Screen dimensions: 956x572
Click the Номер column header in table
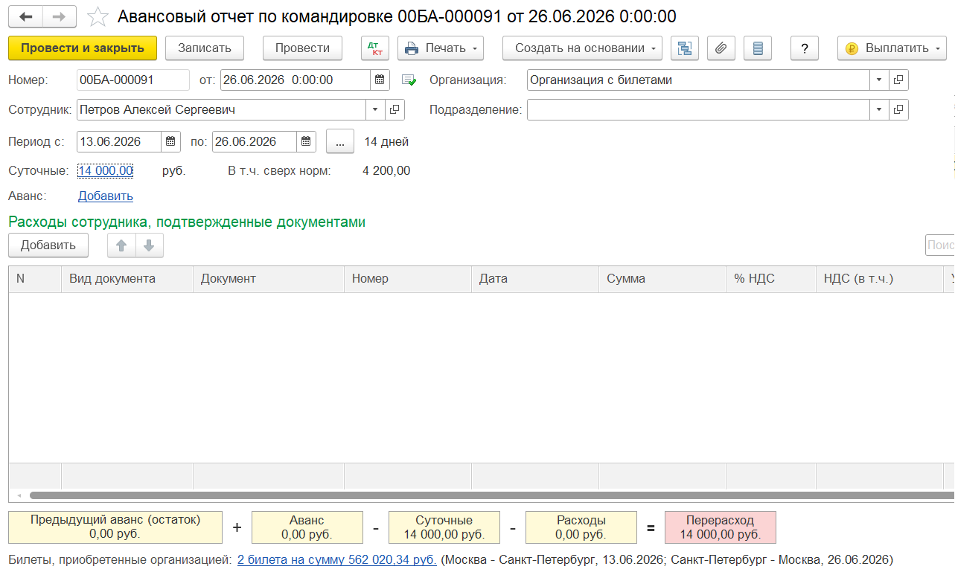408,279
